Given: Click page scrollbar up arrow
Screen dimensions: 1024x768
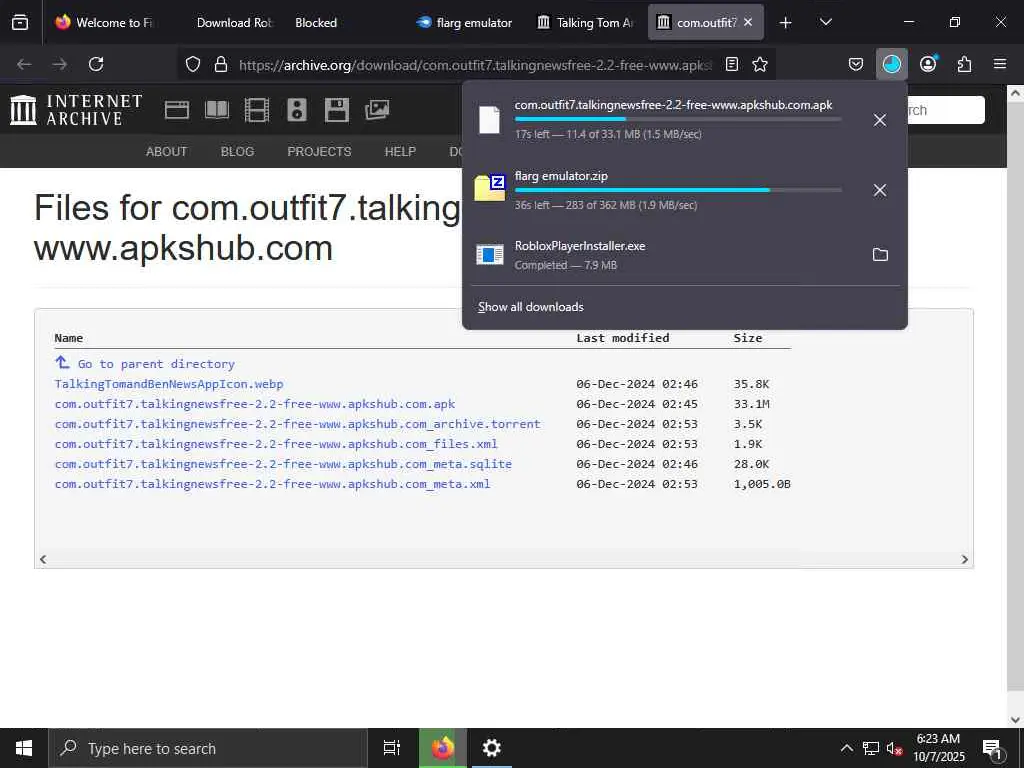Looking at the screenshot, I should pyautogui.click(x=1015, y=93).
